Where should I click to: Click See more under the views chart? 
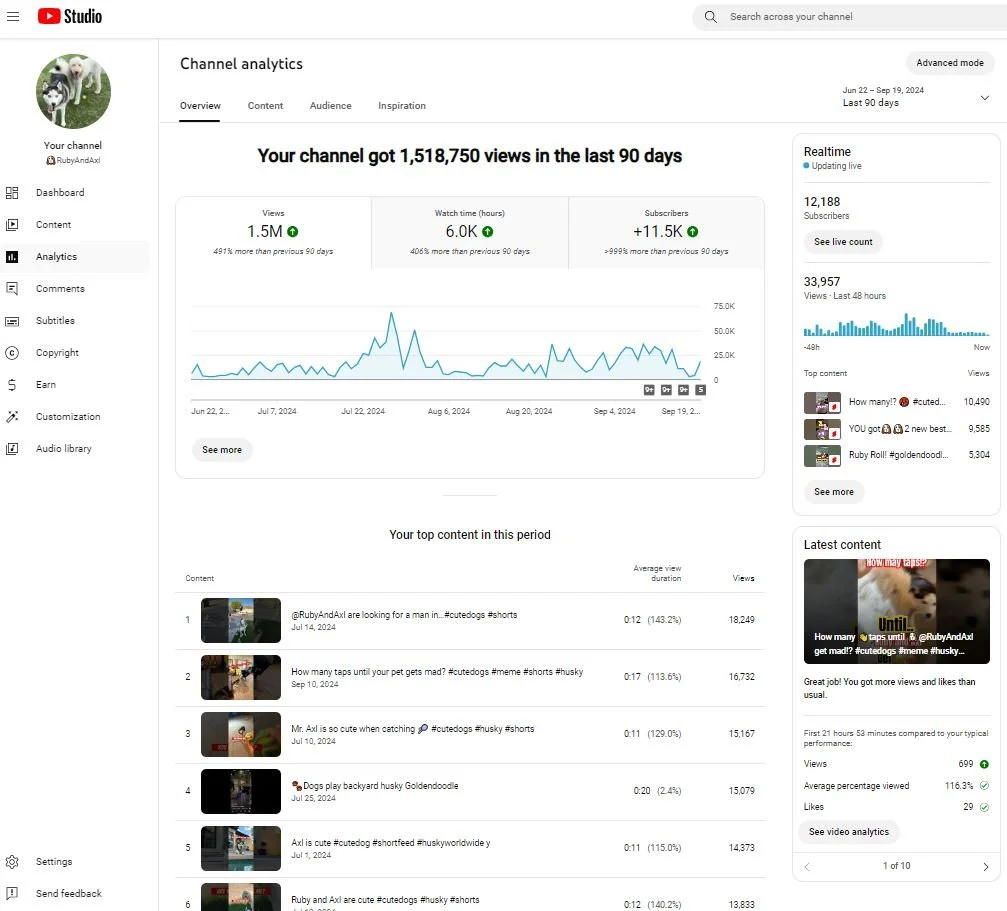point(222,450)
